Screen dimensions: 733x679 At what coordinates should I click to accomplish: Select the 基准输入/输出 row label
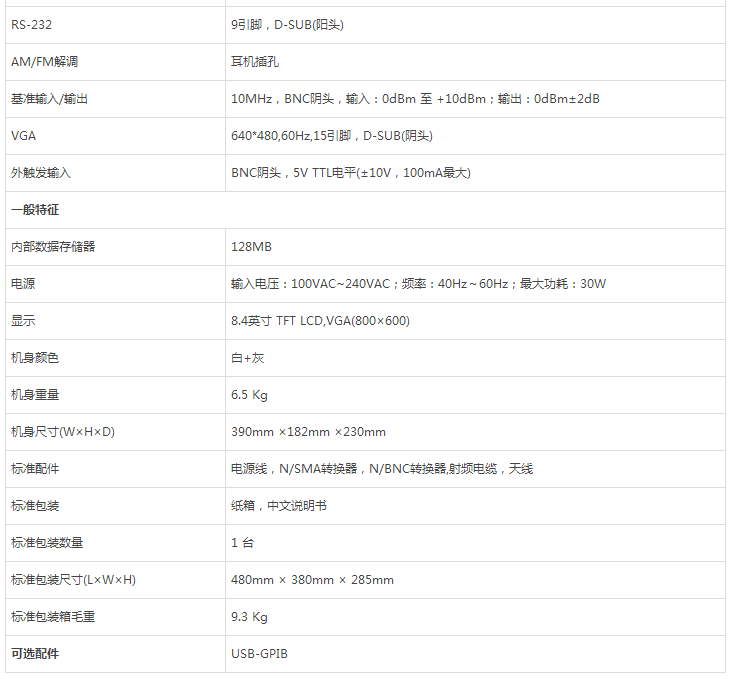(49, 99)
